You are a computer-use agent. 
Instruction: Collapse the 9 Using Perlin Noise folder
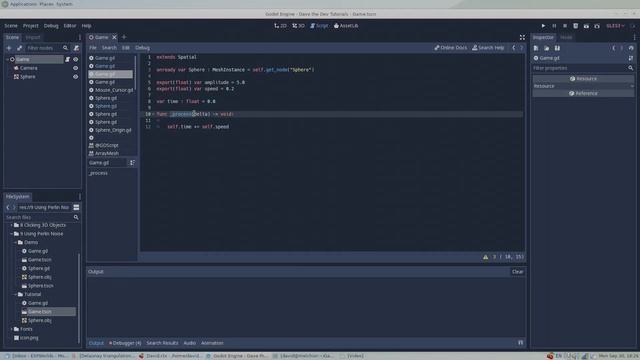[11, 234]
